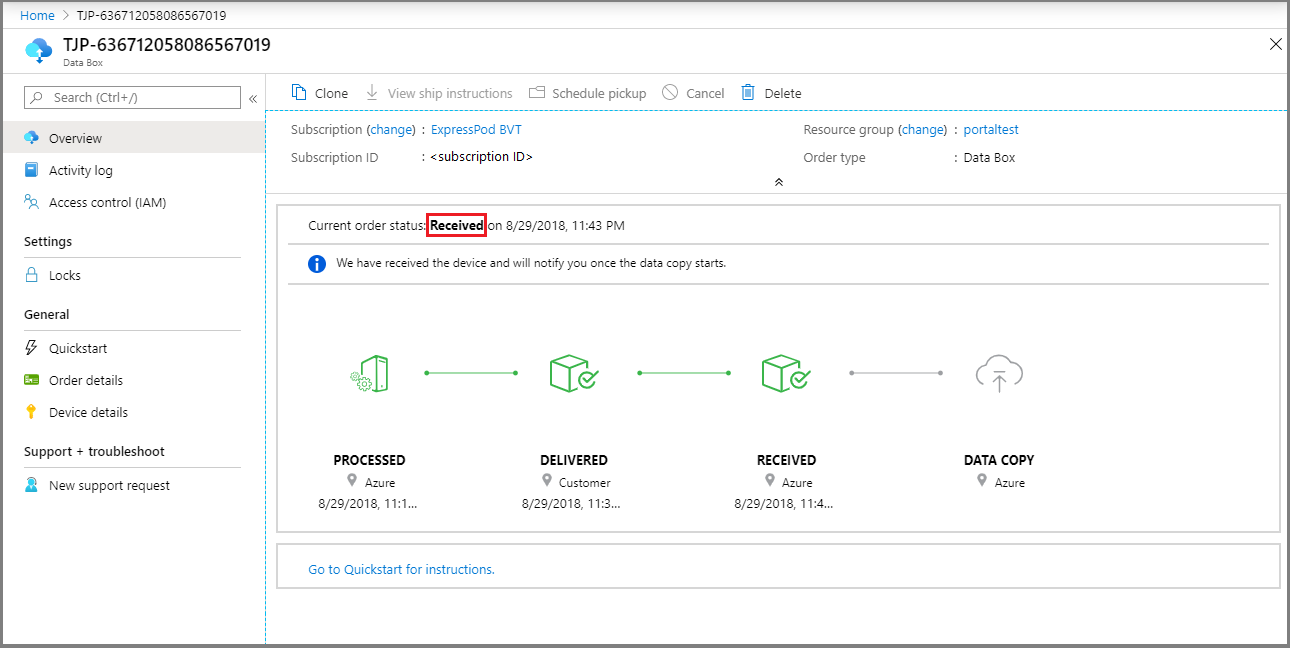Collapse the sidebar with the double chevron
The image size is (1290, 648).
(x=253, y=98)
